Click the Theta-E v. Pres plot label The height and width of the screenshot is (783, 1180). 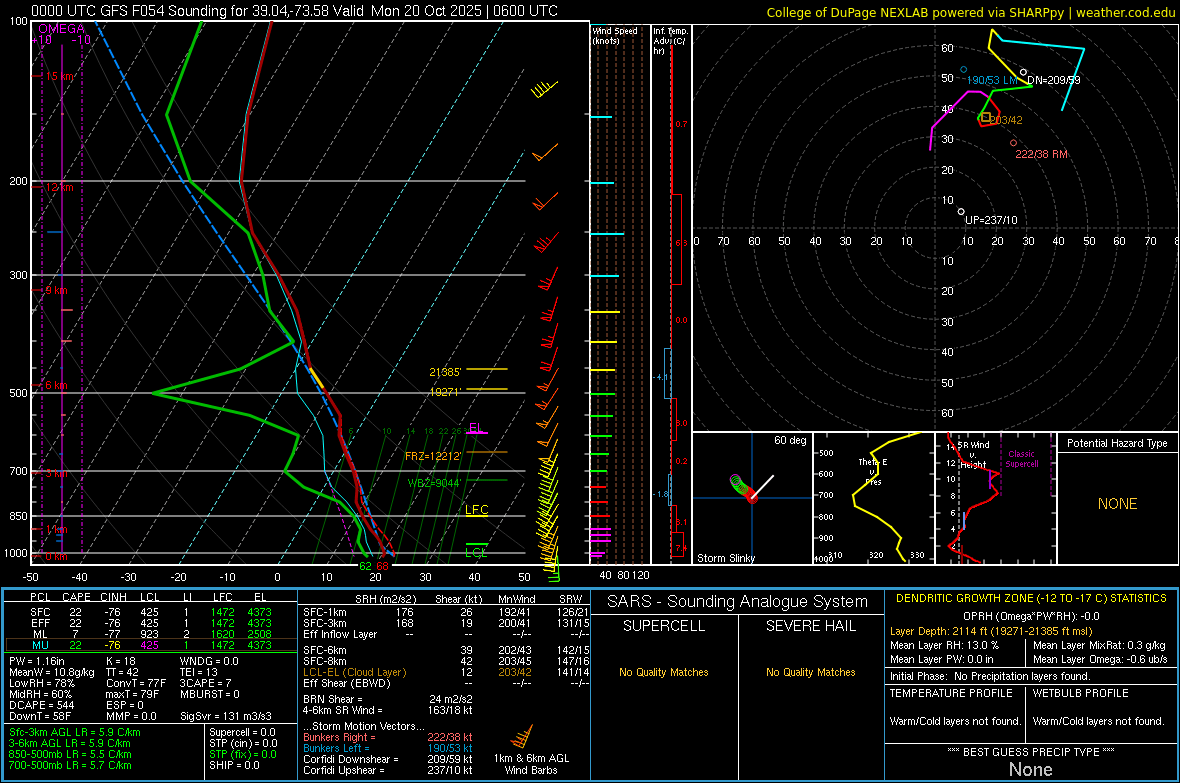point(873,471)
